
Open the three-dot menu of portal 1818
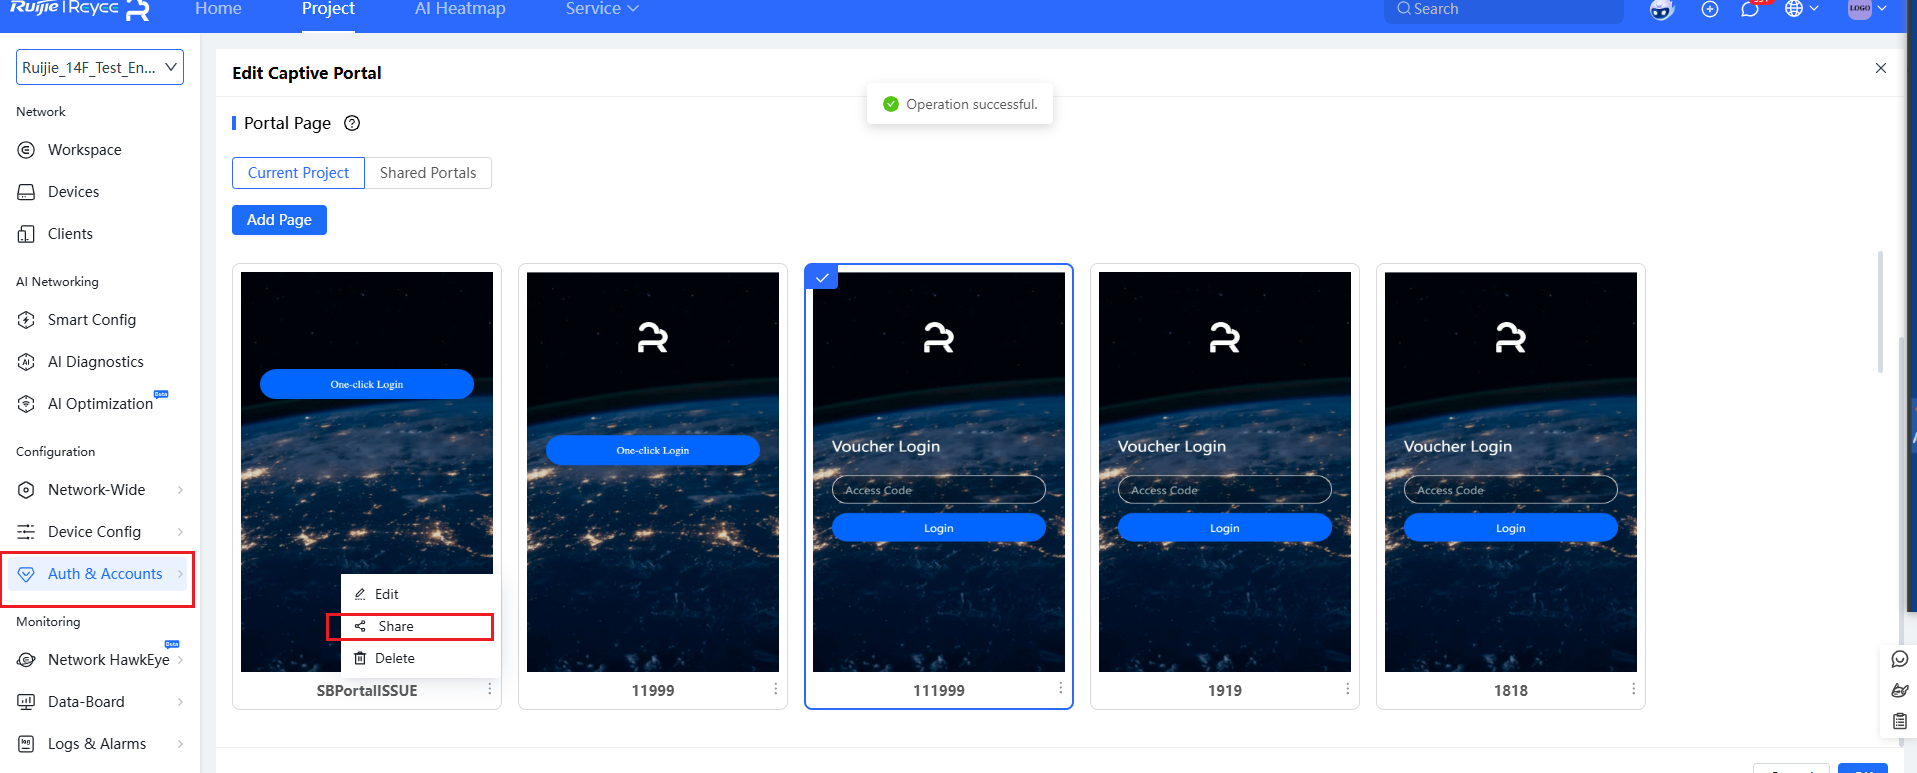pyautogui.click(x=1633, y=689)
